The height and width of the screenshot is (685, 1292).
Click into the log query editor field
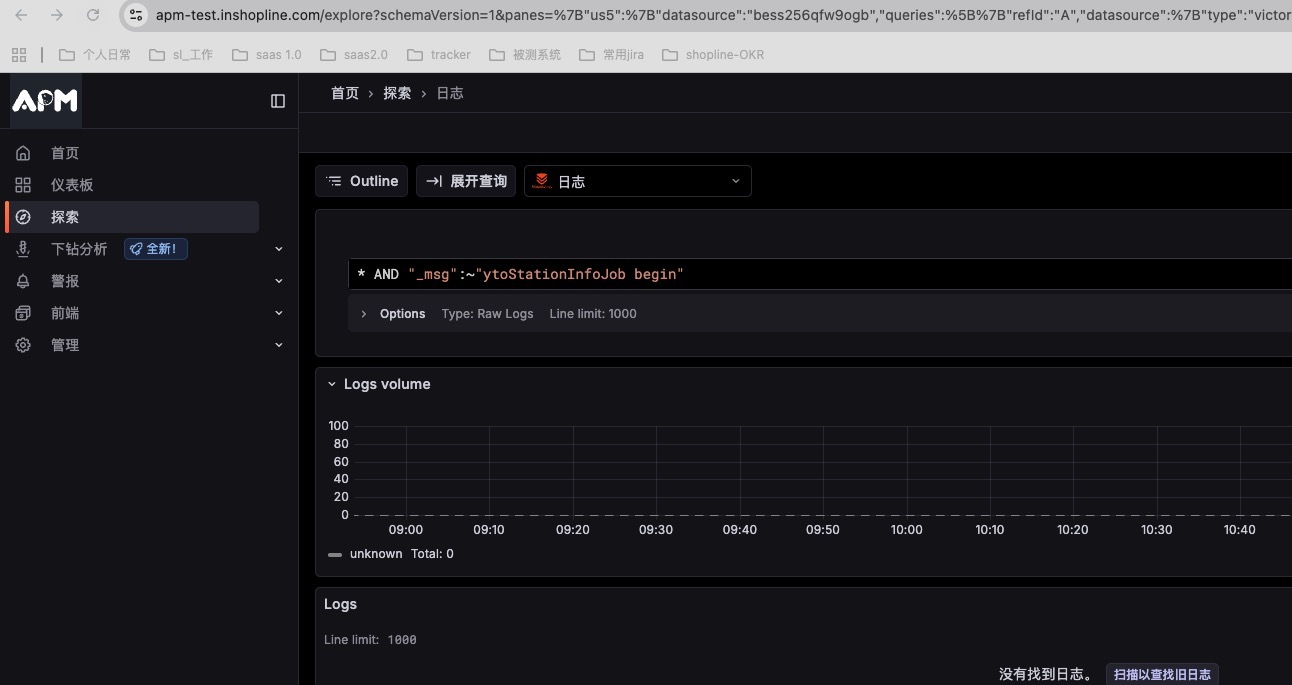820,274
